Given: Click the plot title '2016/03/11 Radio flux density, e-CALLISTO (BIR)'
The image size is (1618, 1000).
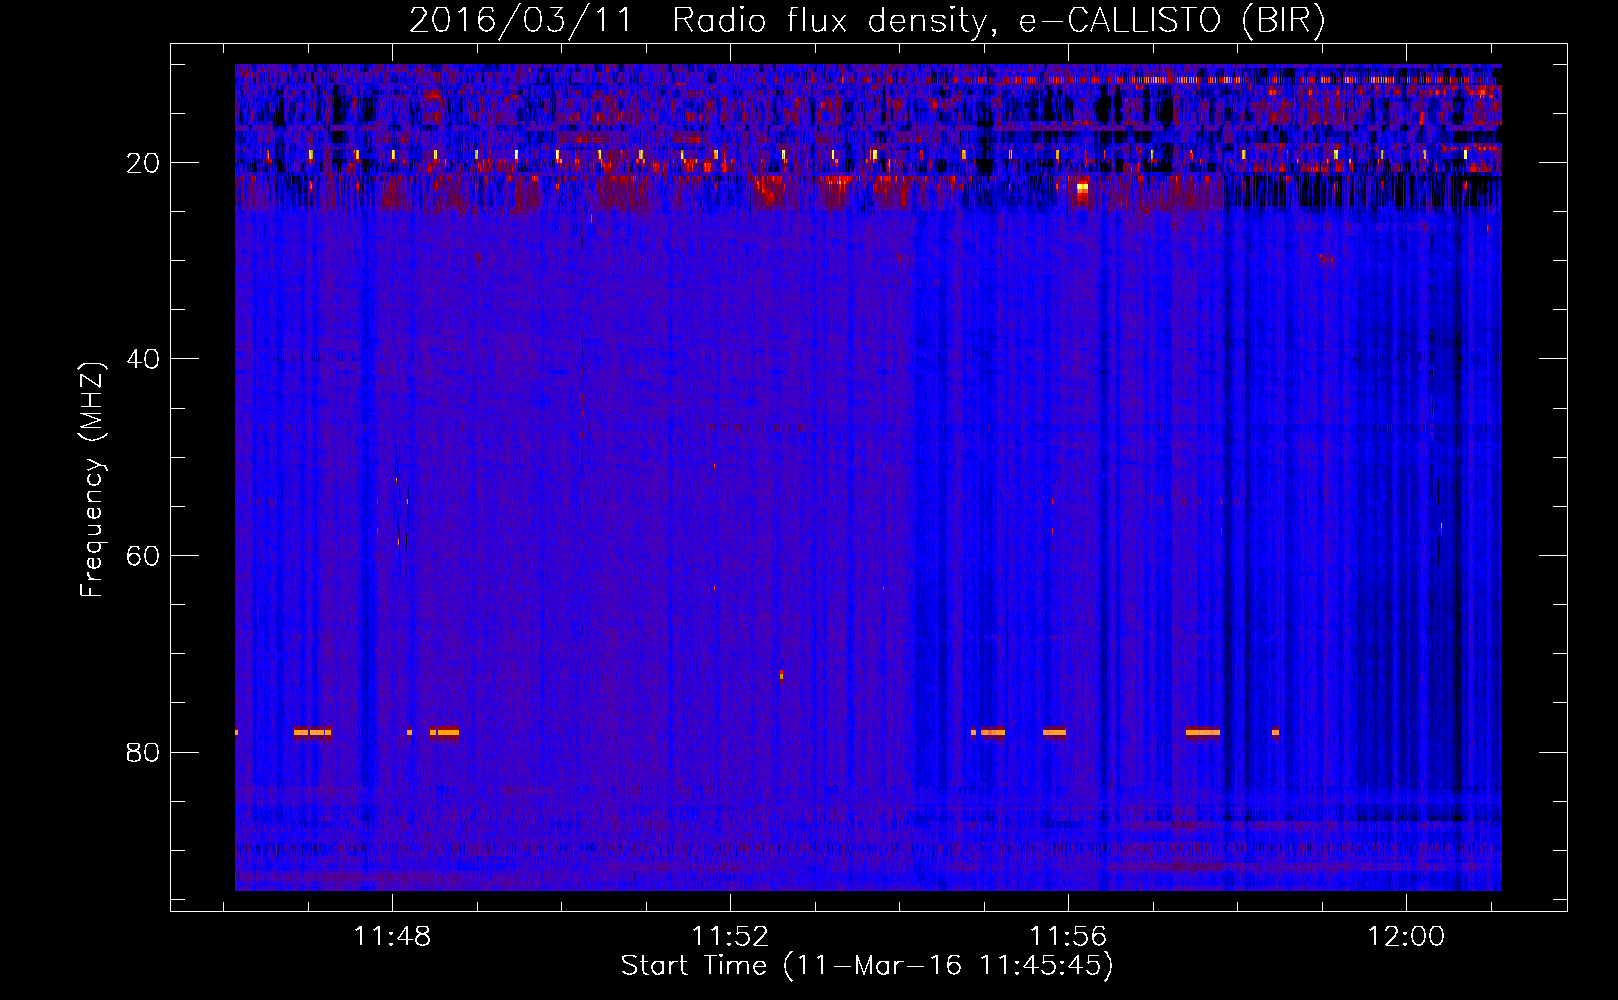Looking at the screenshot, I should coord(867,20).
